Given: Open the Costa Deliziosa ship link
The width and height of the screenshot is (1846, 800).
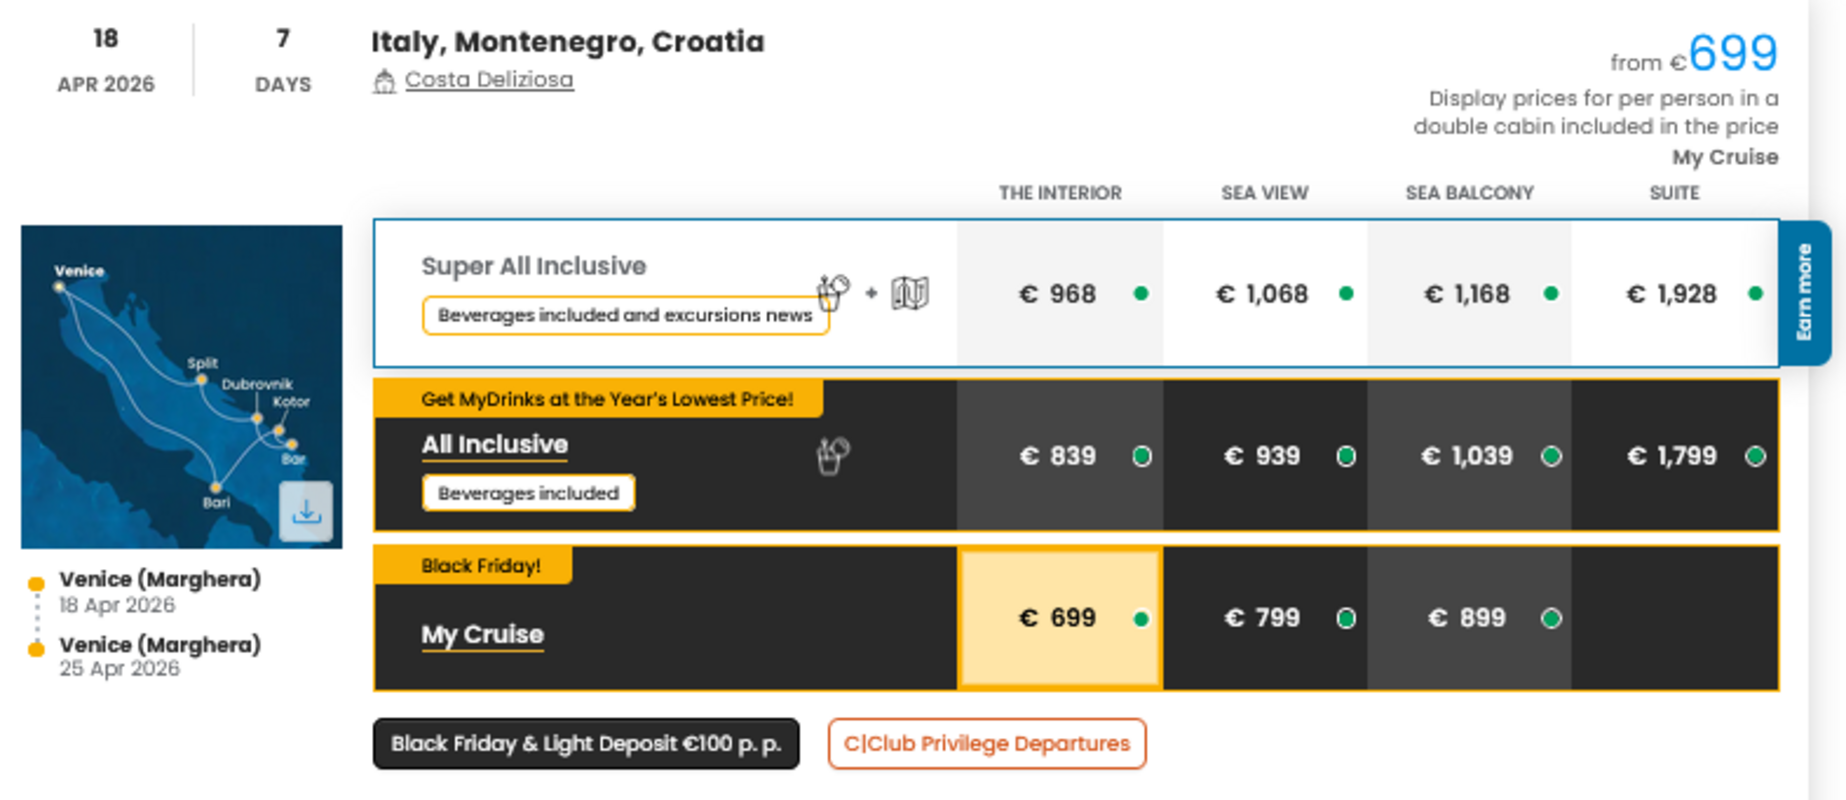Looking at the screenshot, I should pos(489,80).
